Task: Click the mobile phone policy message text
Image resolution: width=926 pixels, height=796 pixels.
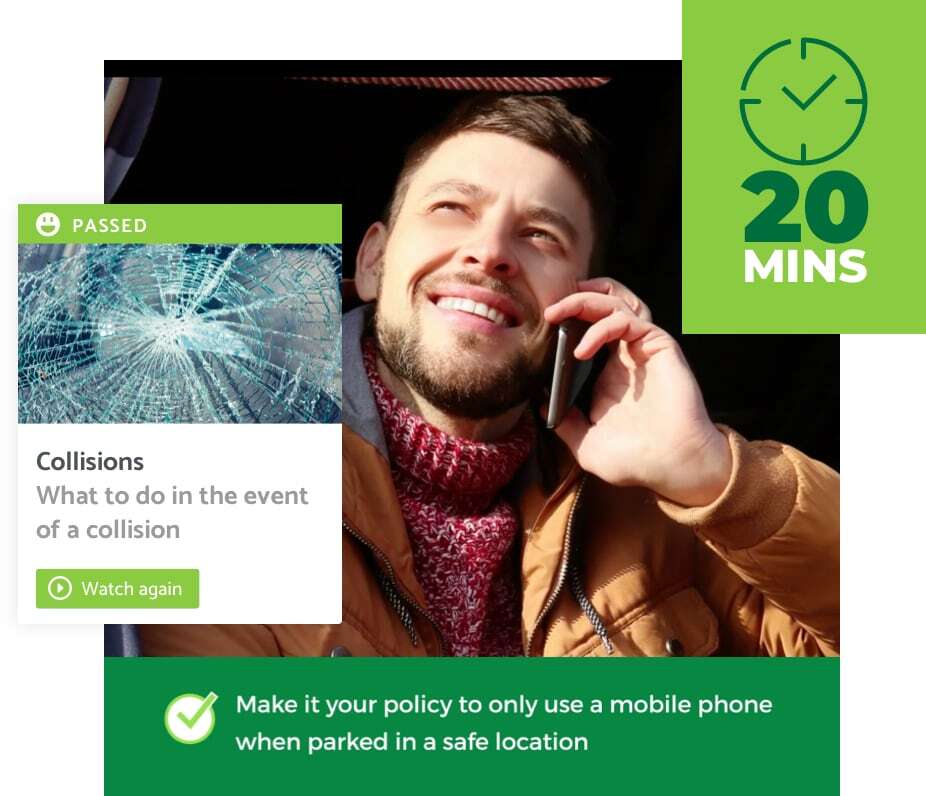Action: (x=504, y=723)
